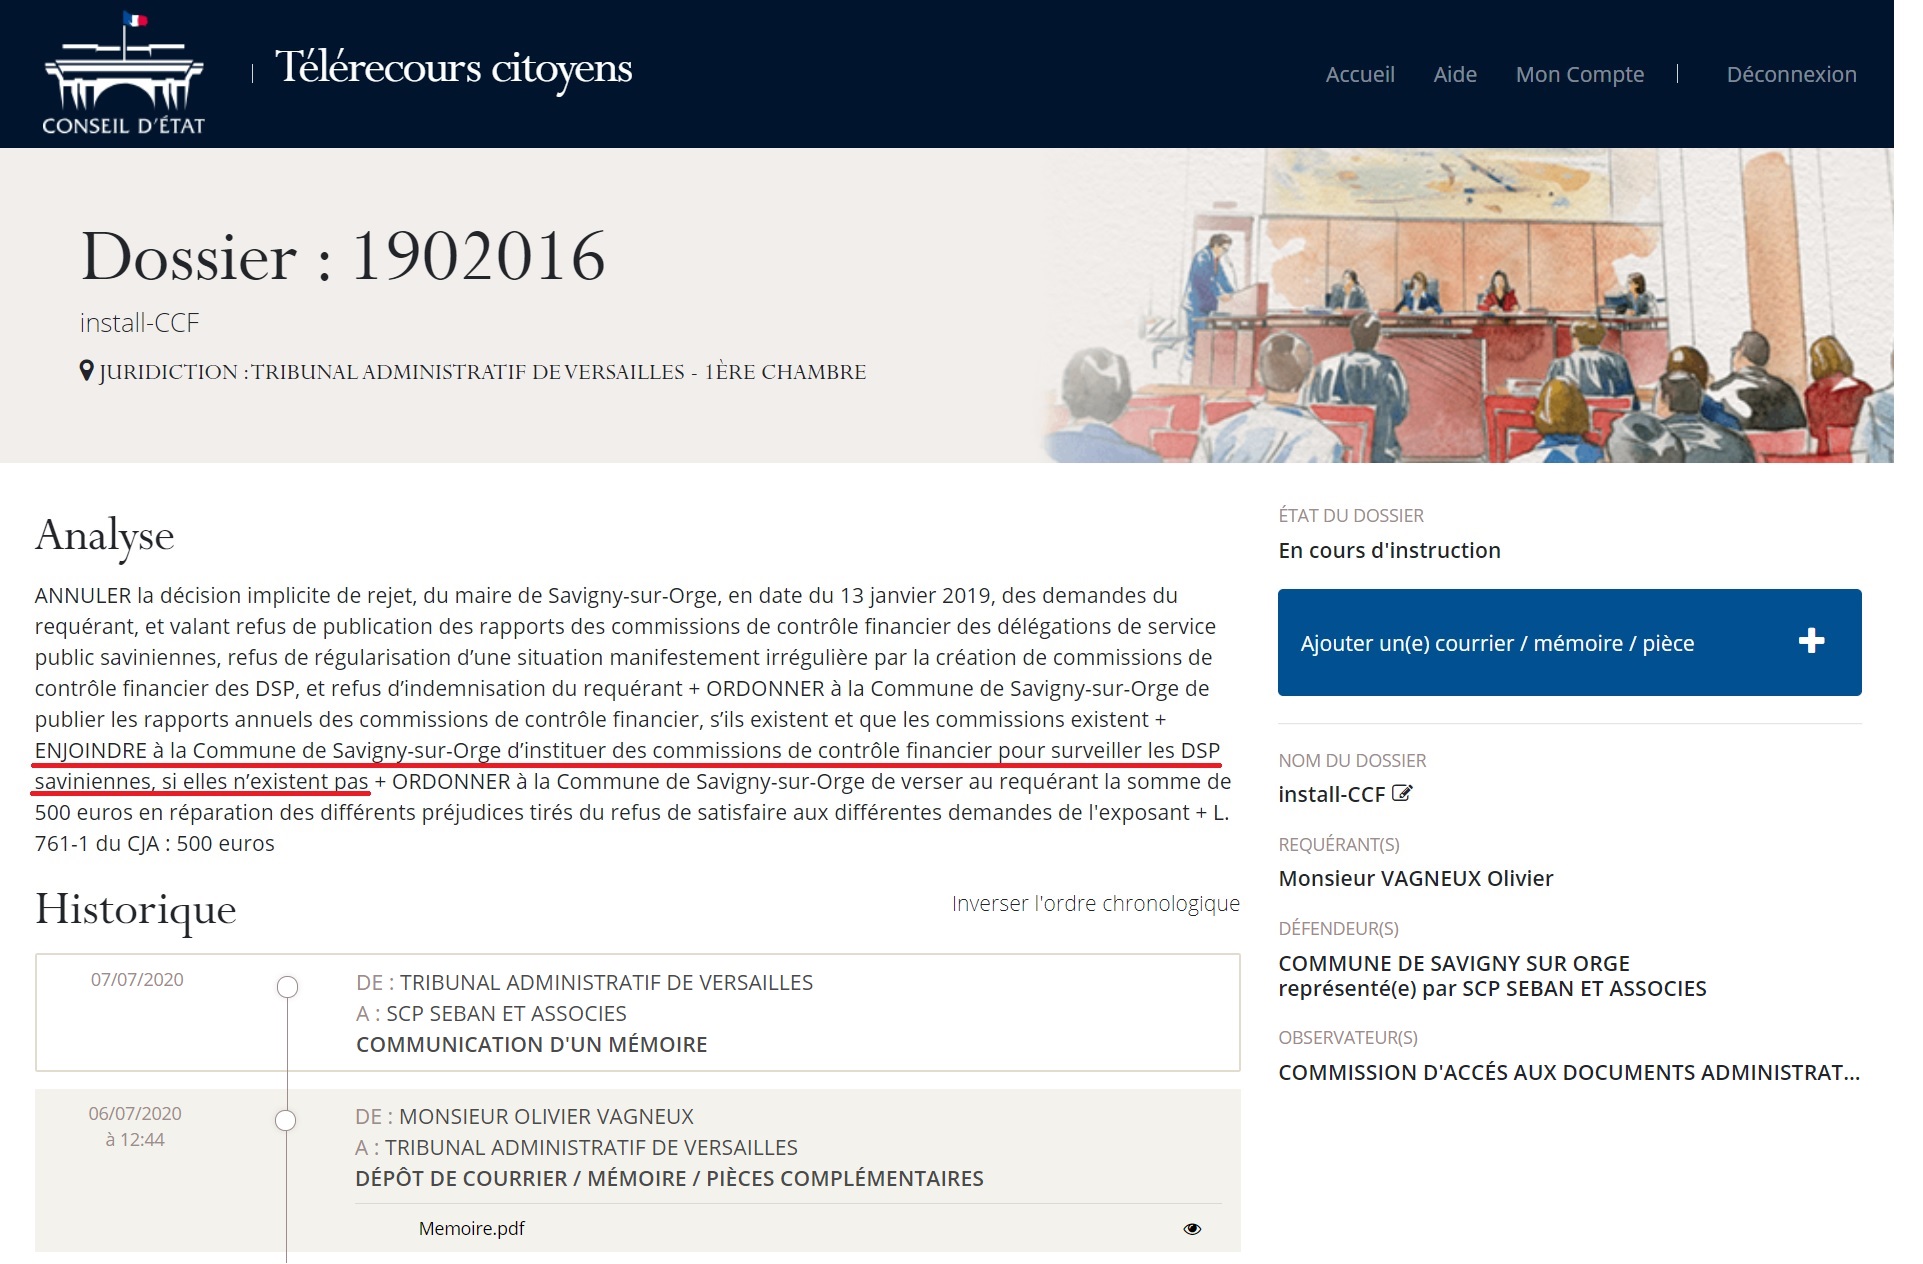This screenshot has height=1264, width=1923.
Task: Go to Mon Compte
Action: pos(1580,74)
